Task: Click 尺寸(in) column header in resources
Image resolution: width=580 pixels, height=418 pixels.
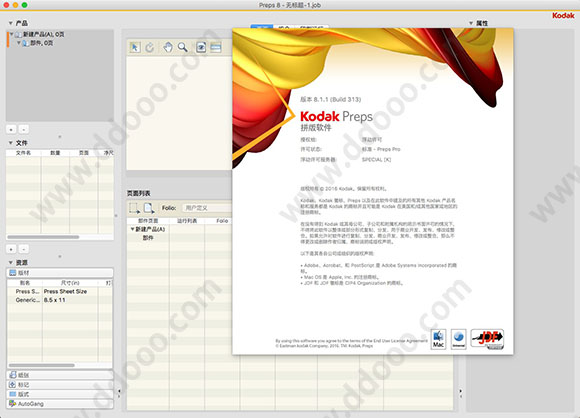Action: pos(70,283)
